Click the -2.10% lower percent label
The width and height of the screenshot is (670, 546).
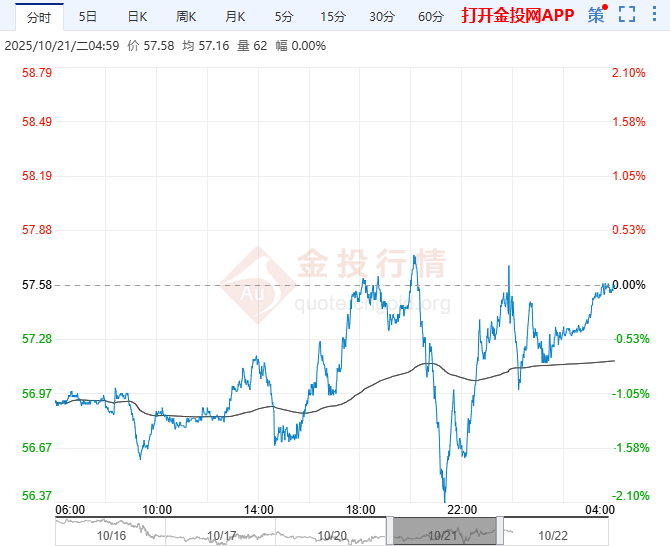point(631,496)
